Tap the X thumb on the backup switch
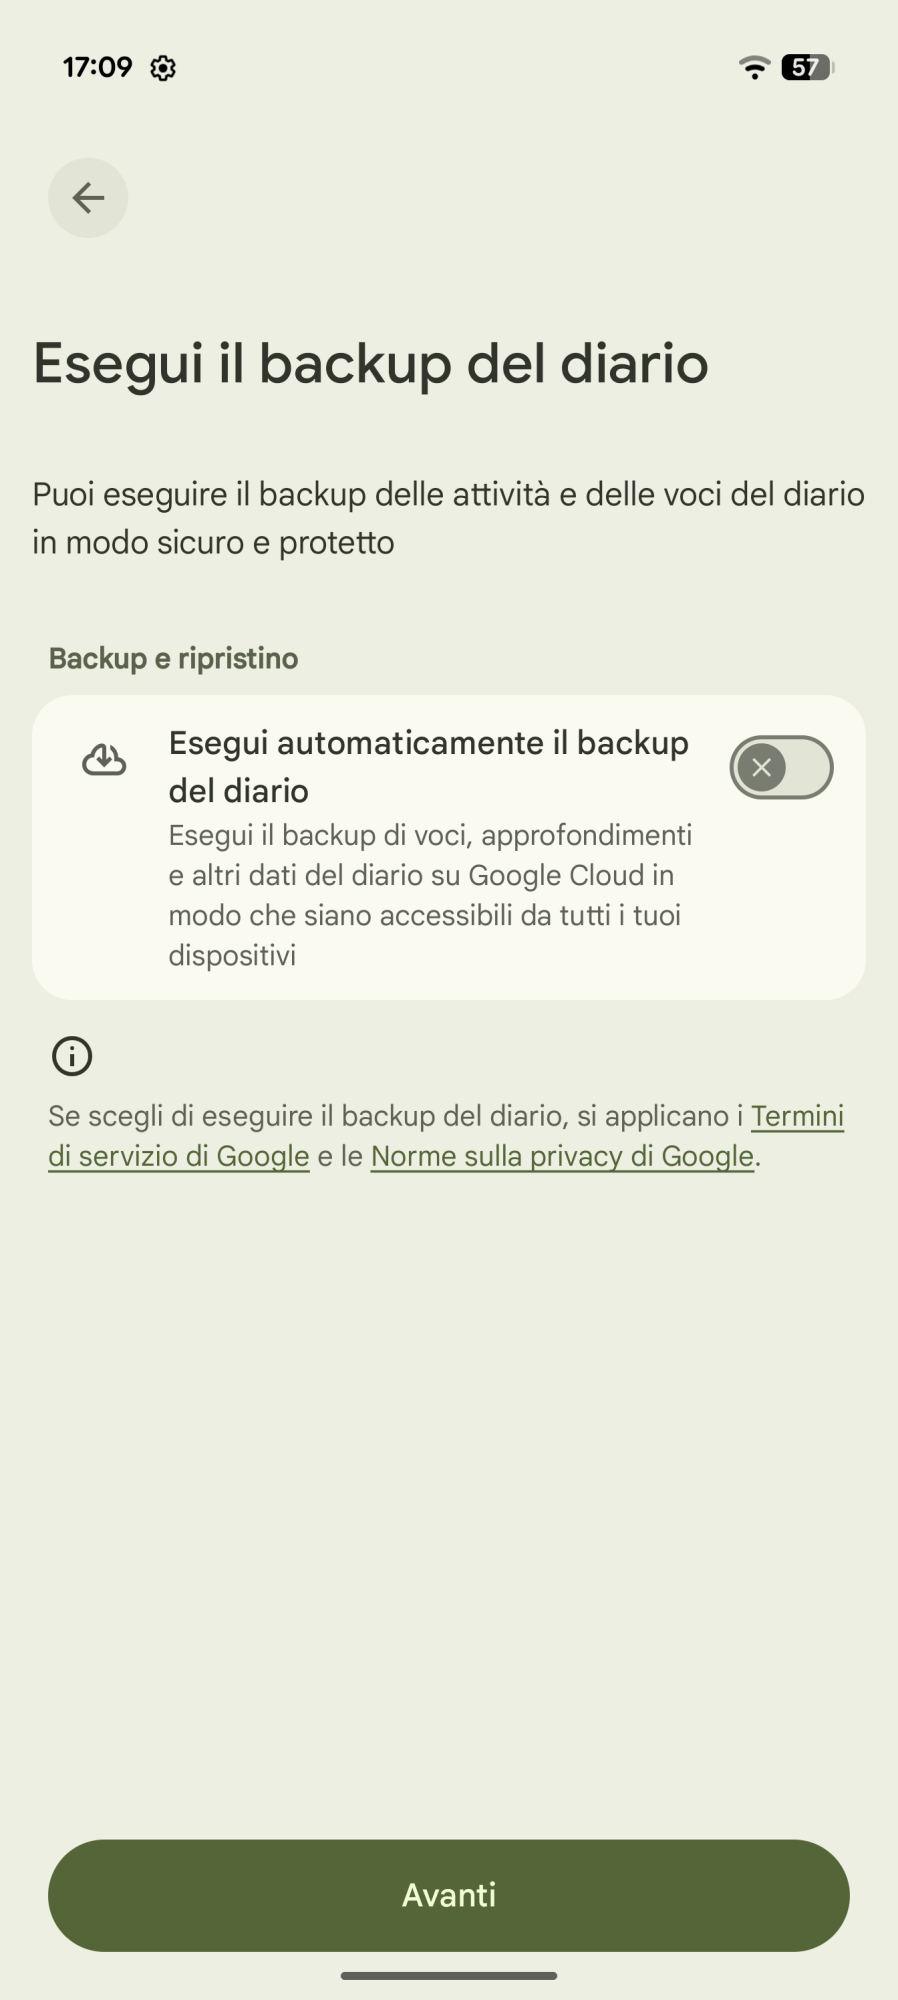This screenshot has width=898, height=2000. click(x=762, y=767)
